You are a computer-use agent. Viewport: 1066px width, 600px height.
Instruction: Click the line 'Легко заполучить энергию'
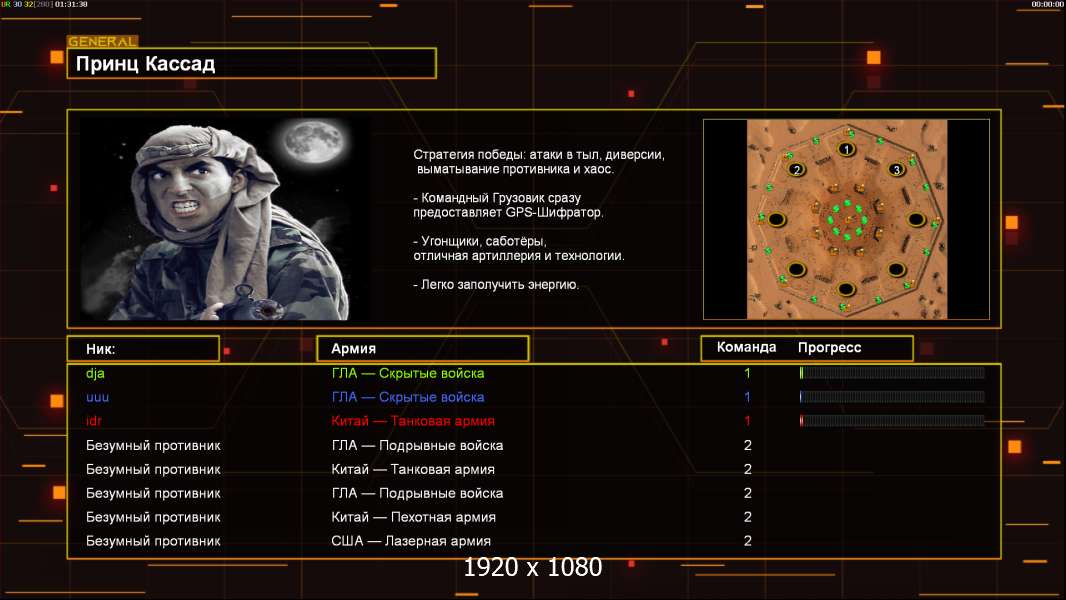point(496,285)
